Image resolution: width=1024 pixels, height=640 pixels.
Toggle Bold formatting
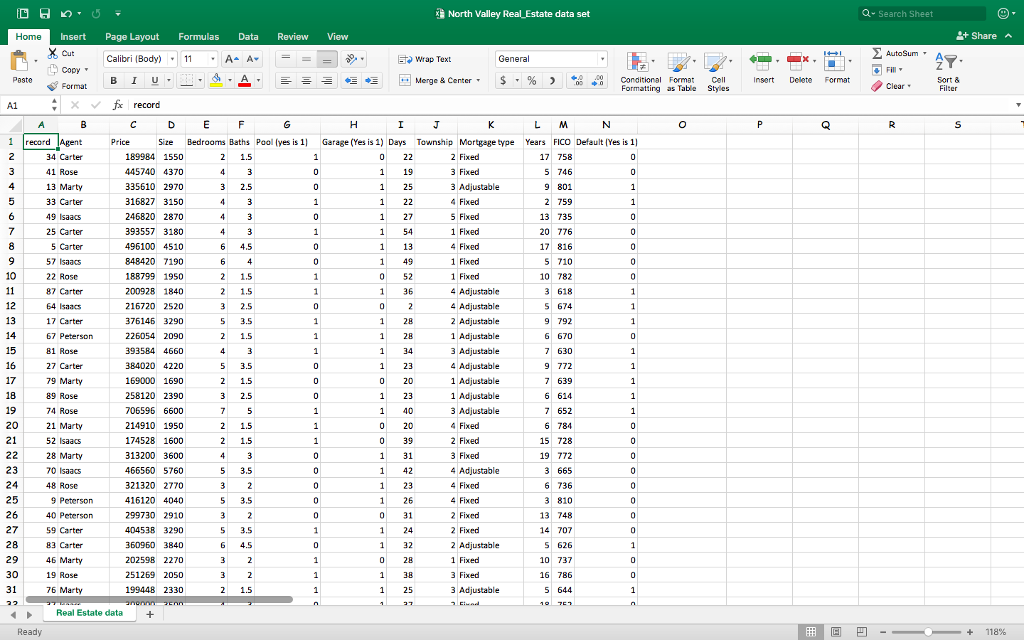(114, 80)
